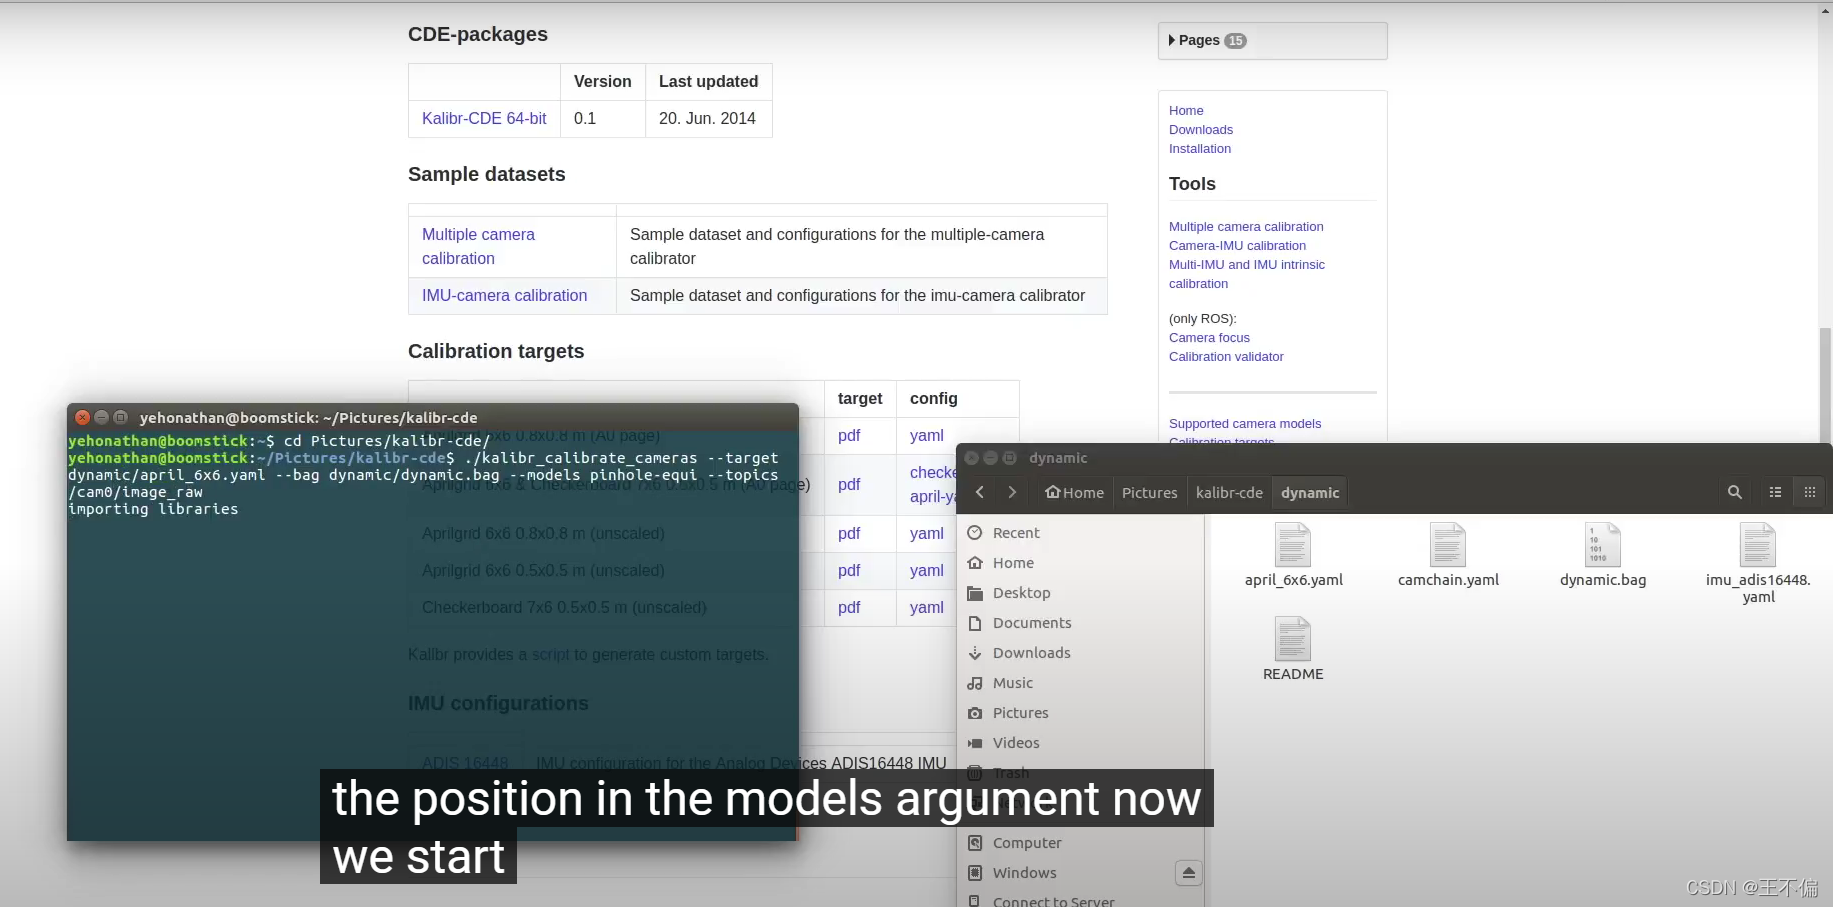Click dynamic breadcrumb in path bar
The image size is (1833, 907).
(x=1310, y=492)
